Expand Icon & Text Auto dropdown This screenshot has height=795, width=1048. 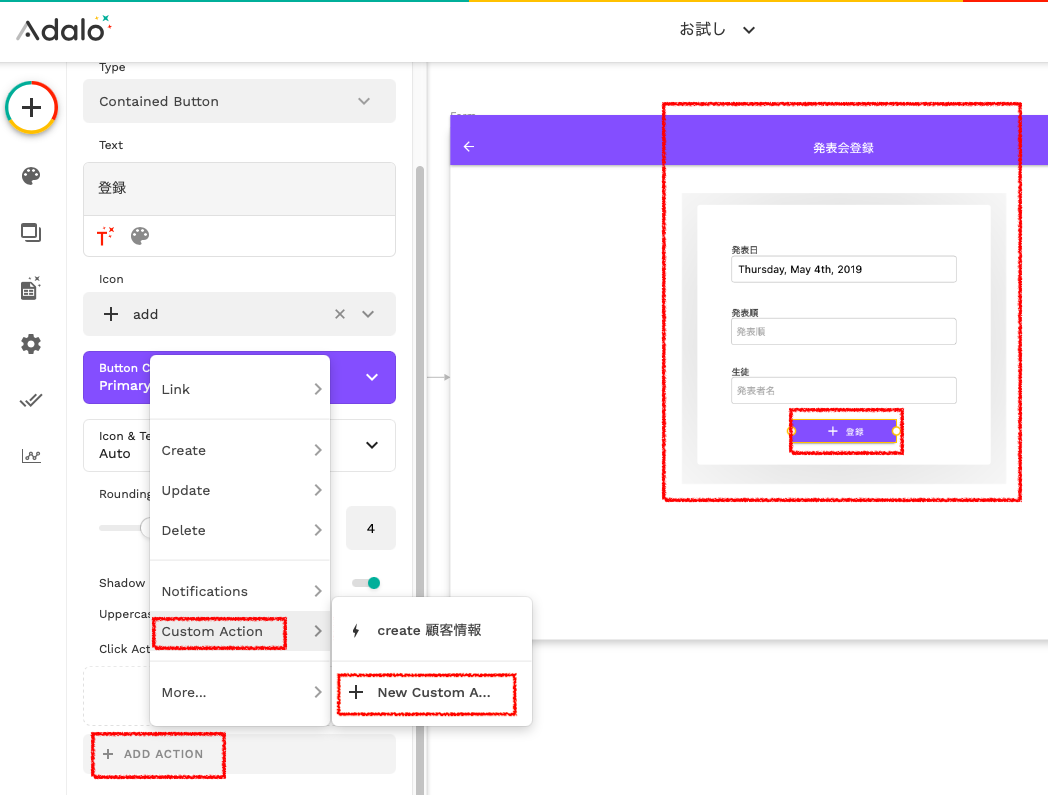pyautogui.click(x=372, y=445)
